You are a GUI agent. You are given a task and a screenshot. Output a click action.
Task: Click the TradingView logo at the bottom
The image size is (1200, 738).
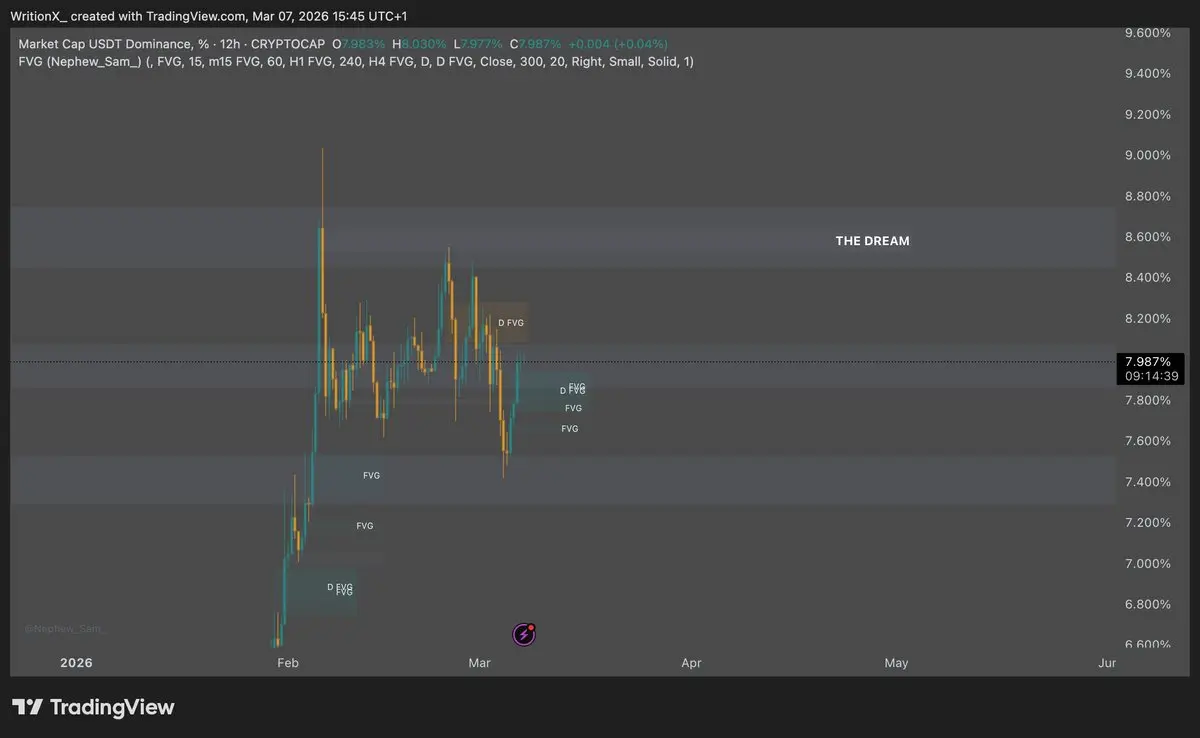[x=93, y=707]
